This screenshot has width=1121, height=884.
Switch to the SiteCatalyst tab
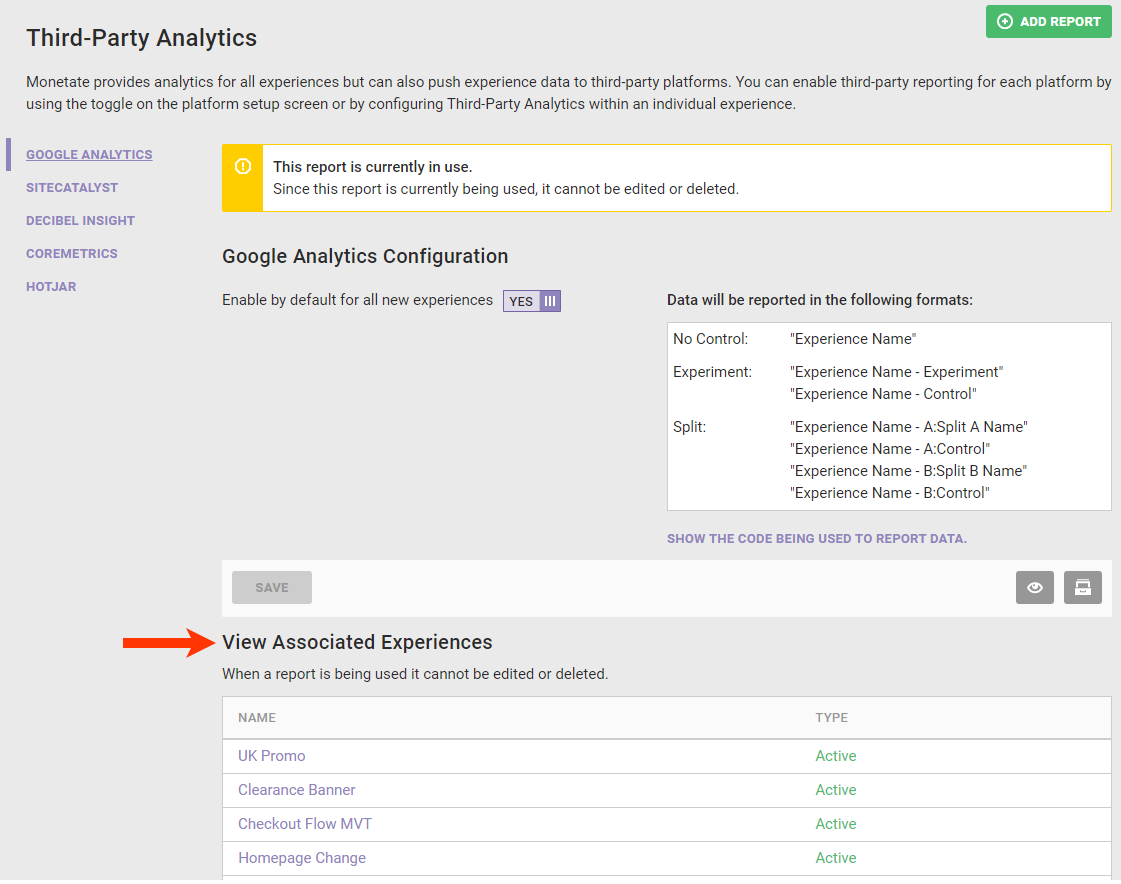(x=72, y=188)
